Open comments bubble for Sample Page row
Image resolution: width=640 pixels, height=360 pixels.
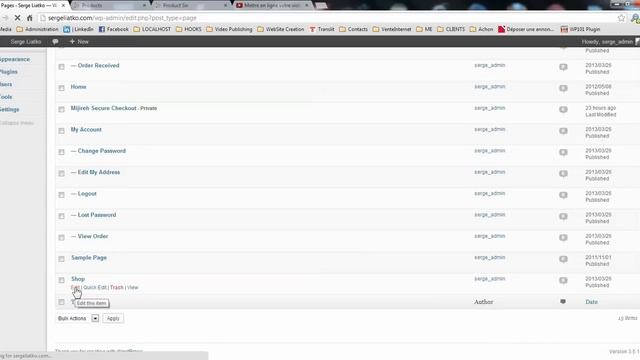(x=563, y=259)
